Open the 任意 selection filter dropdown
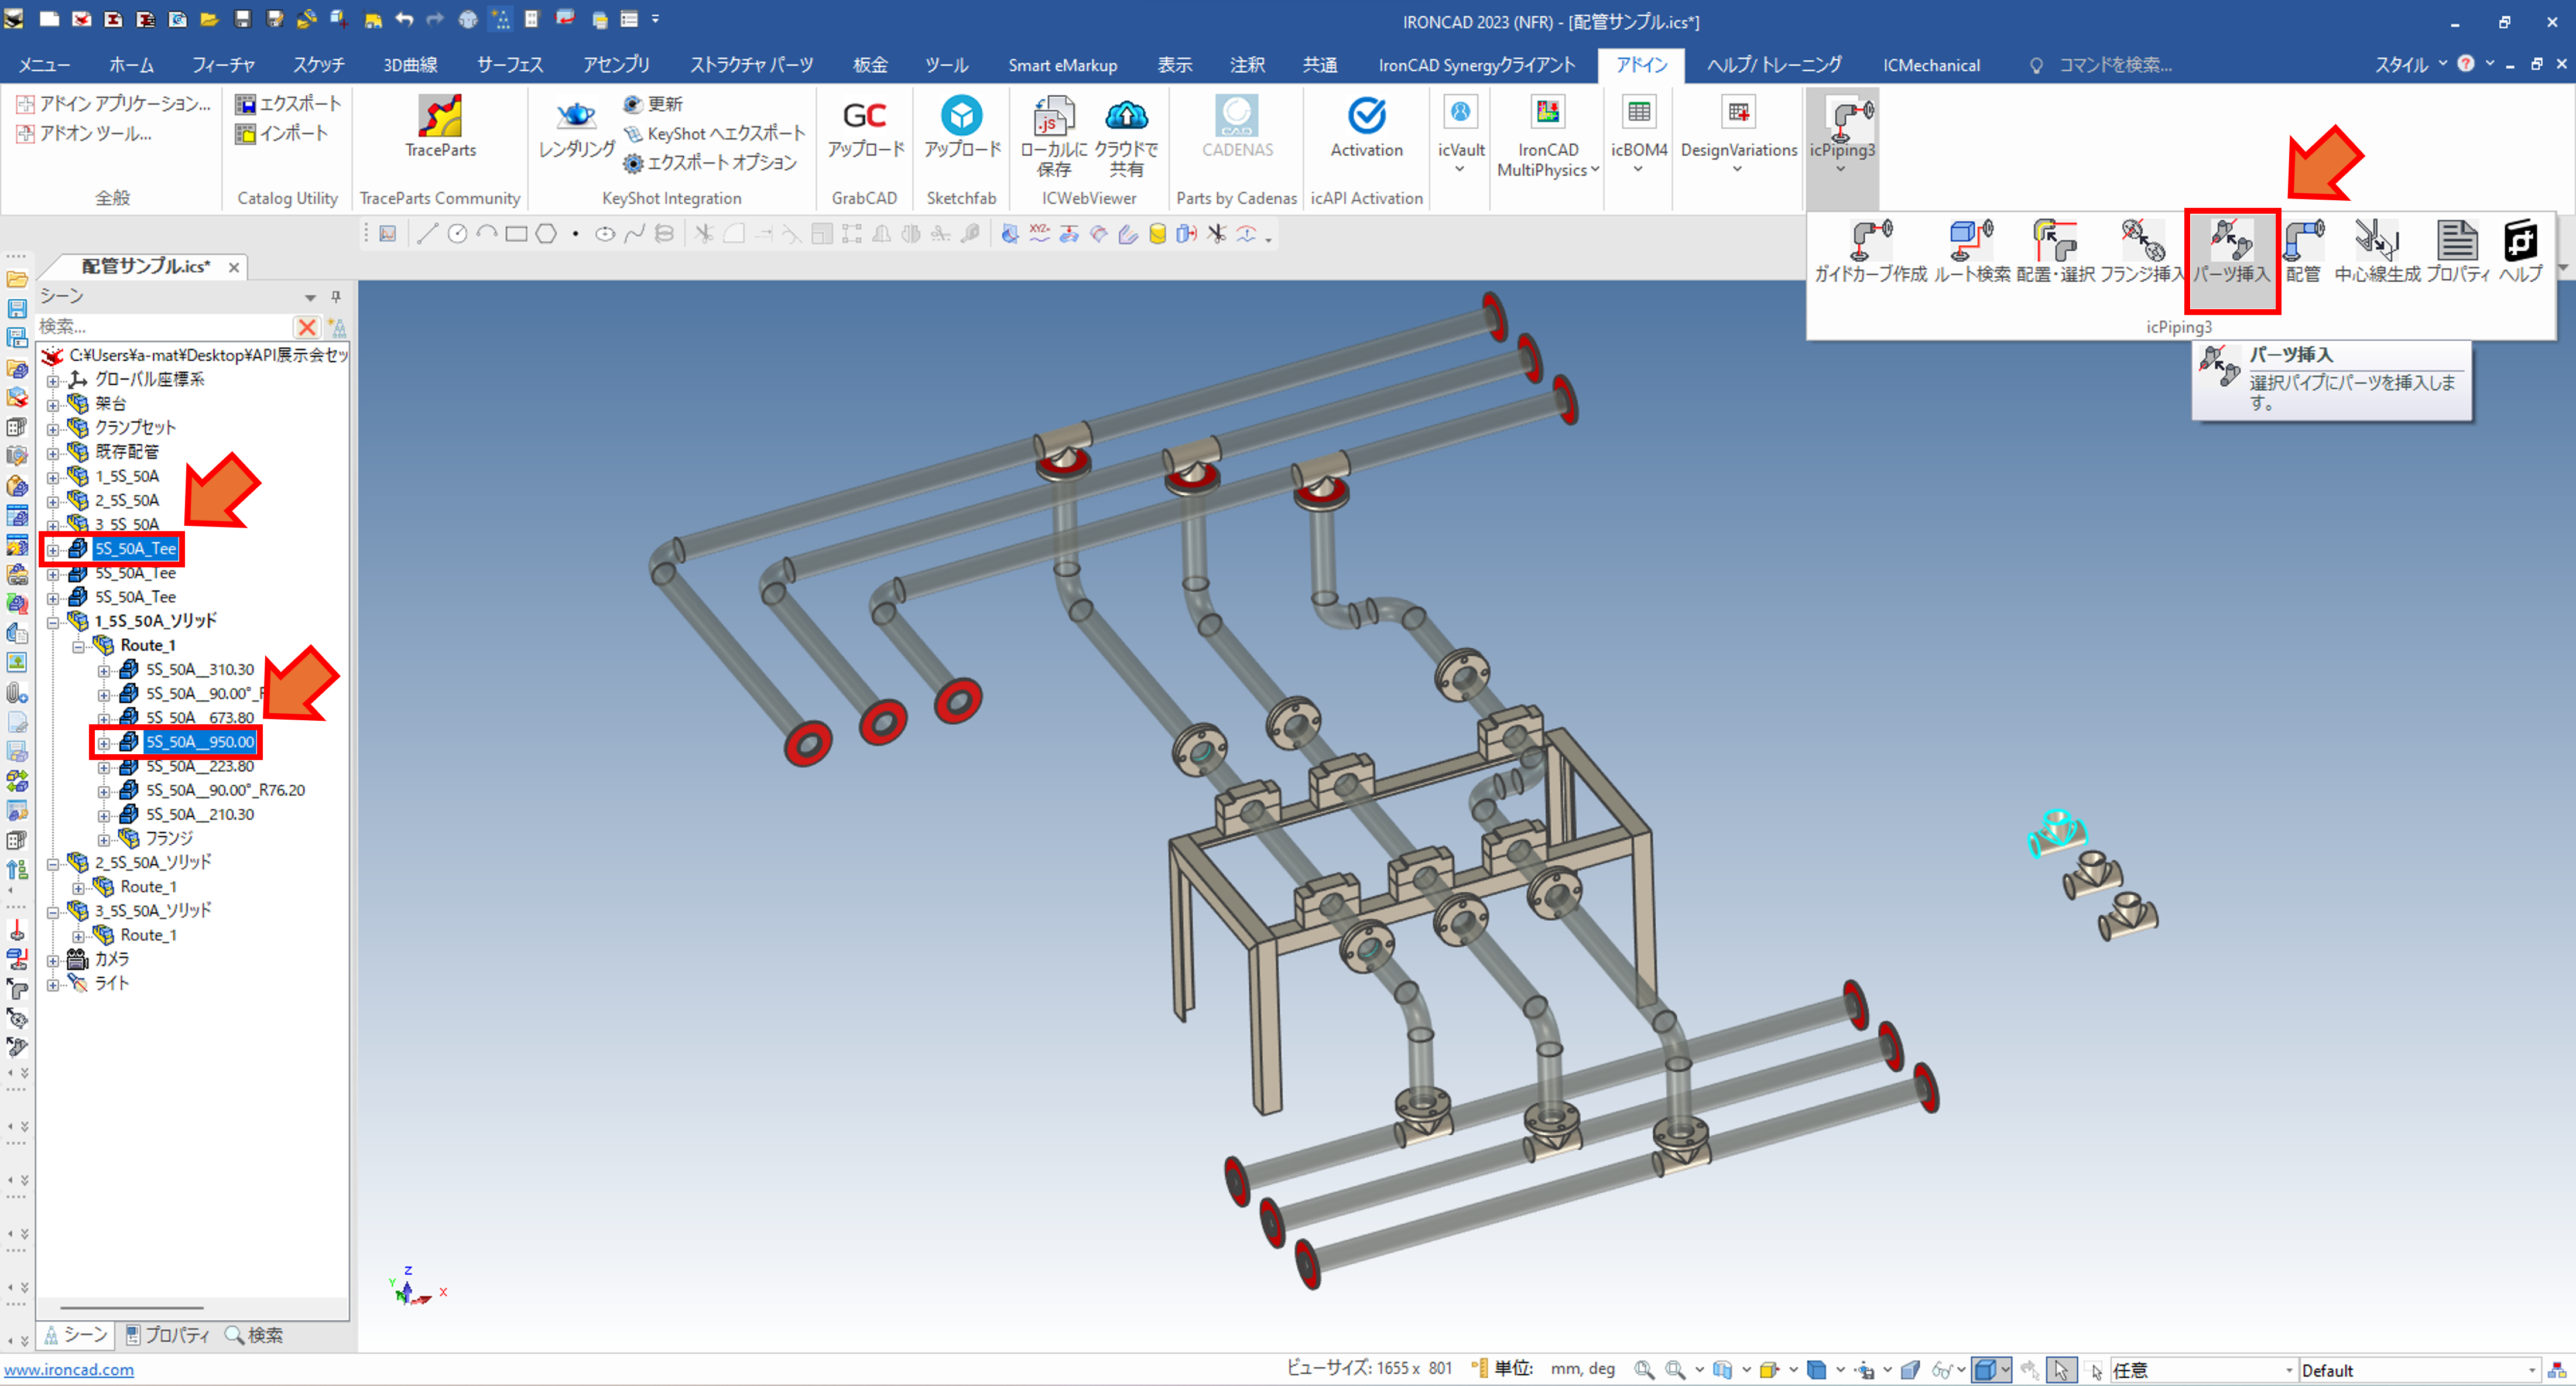The width and height of the screenshot is (2576, 1386). pos(2288,1370)
